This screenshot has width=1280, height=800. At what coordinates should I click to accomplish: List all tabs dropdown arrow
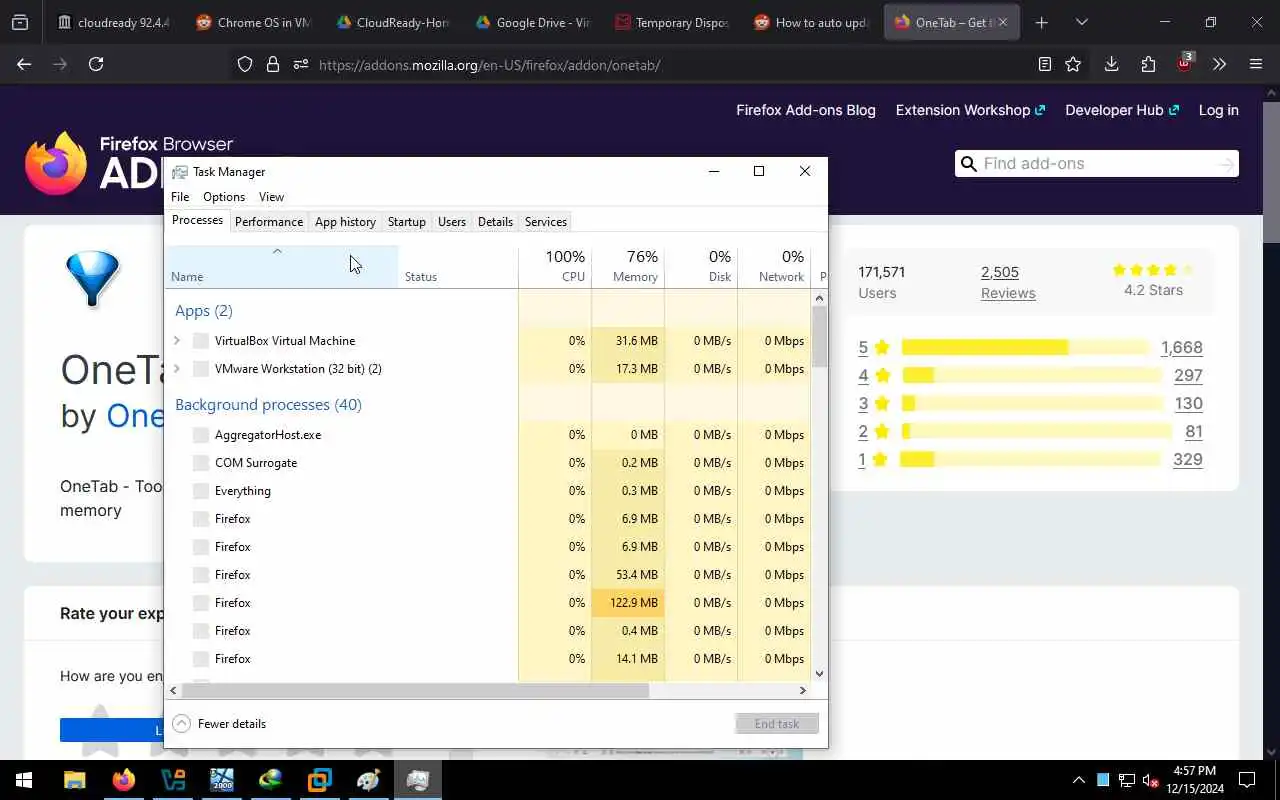pyautogui.click(x=1081, y=22)
